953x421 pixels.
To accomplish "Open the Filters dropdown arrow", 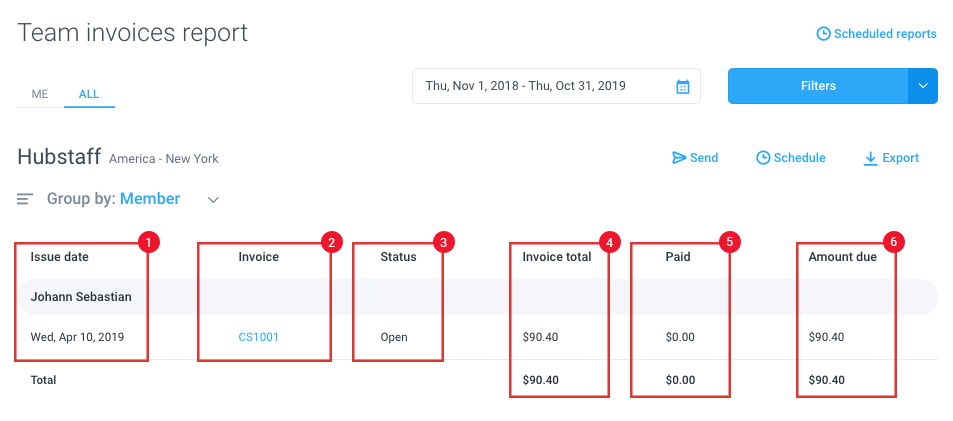I will [x=923, y=86].
